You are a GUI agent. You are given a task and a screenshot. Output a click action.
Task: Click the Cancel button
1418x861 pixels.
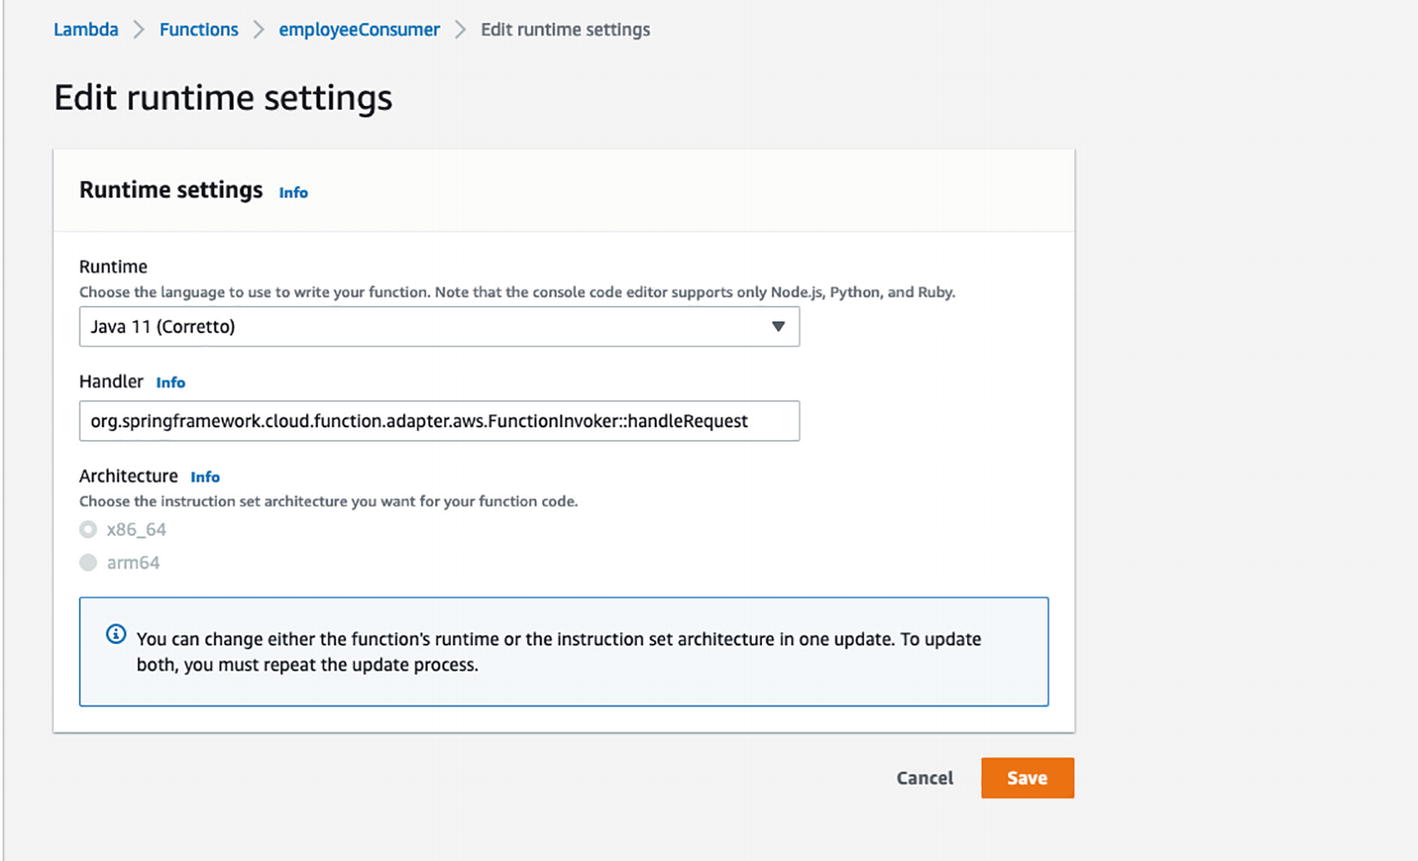point(924,778)
